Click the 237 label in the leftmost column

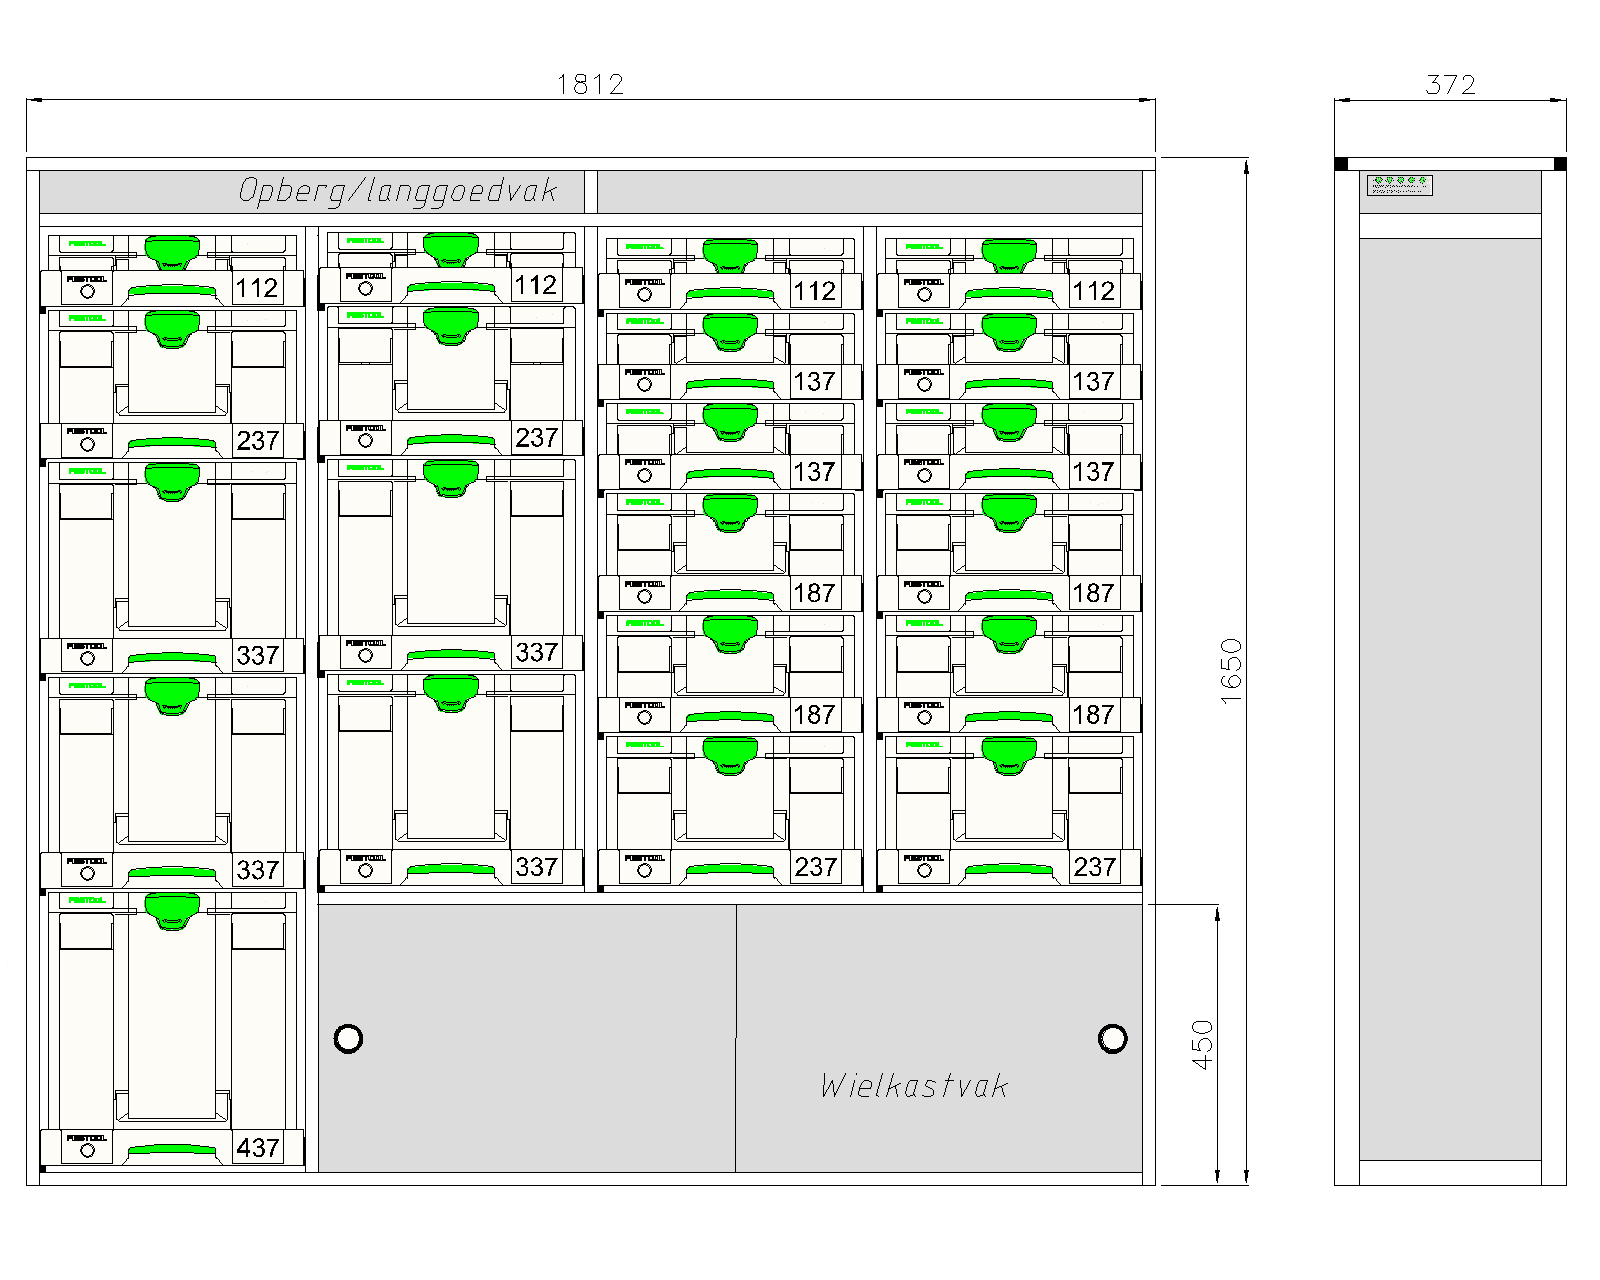click(x=257, y=440)
